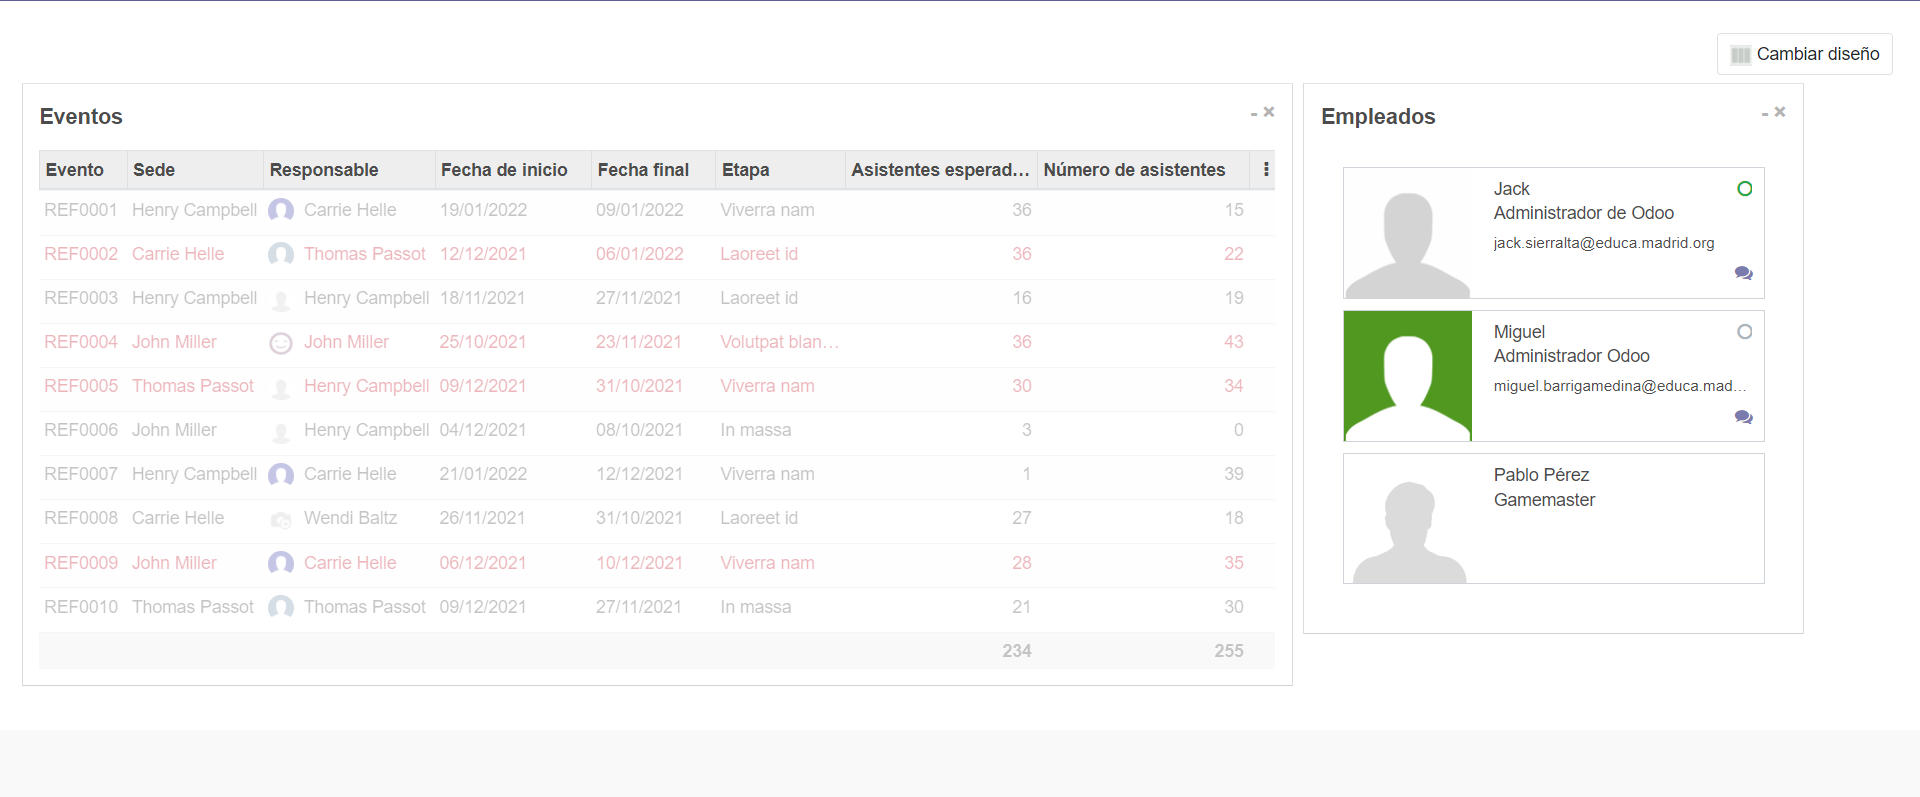Open event REF0001
1920x797 pixels.
point(81,210)
